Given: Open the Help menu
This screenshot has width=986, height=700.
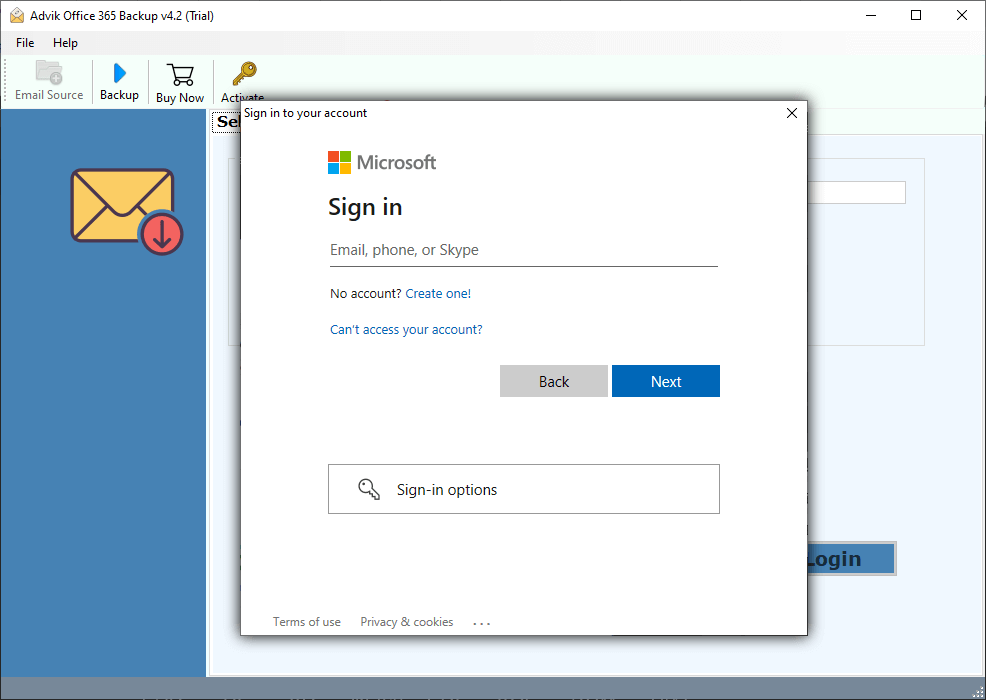Looking at the screenshot, I should point(65,43).
